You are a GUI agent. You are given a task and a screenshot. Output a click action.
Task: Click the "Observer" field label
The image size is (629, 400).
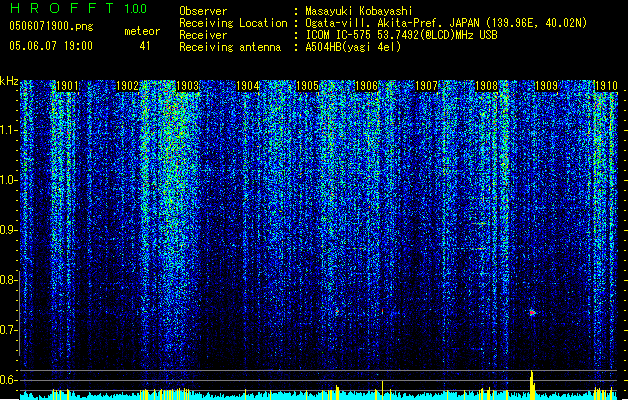tap(203, 11)
